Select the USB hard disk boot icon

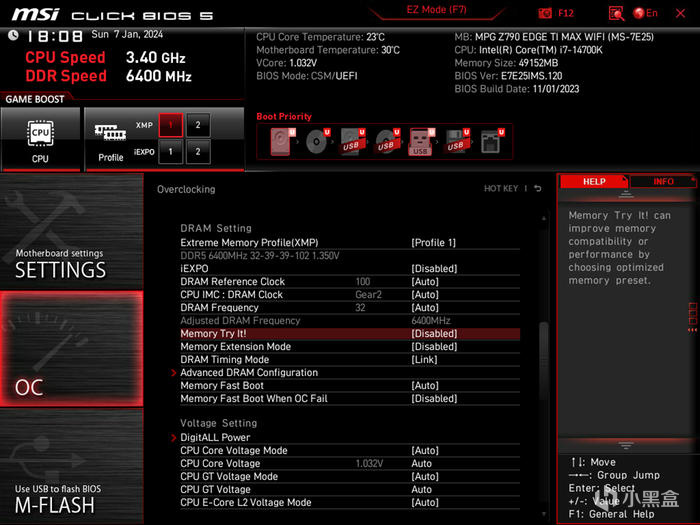(x=353, y=142)
